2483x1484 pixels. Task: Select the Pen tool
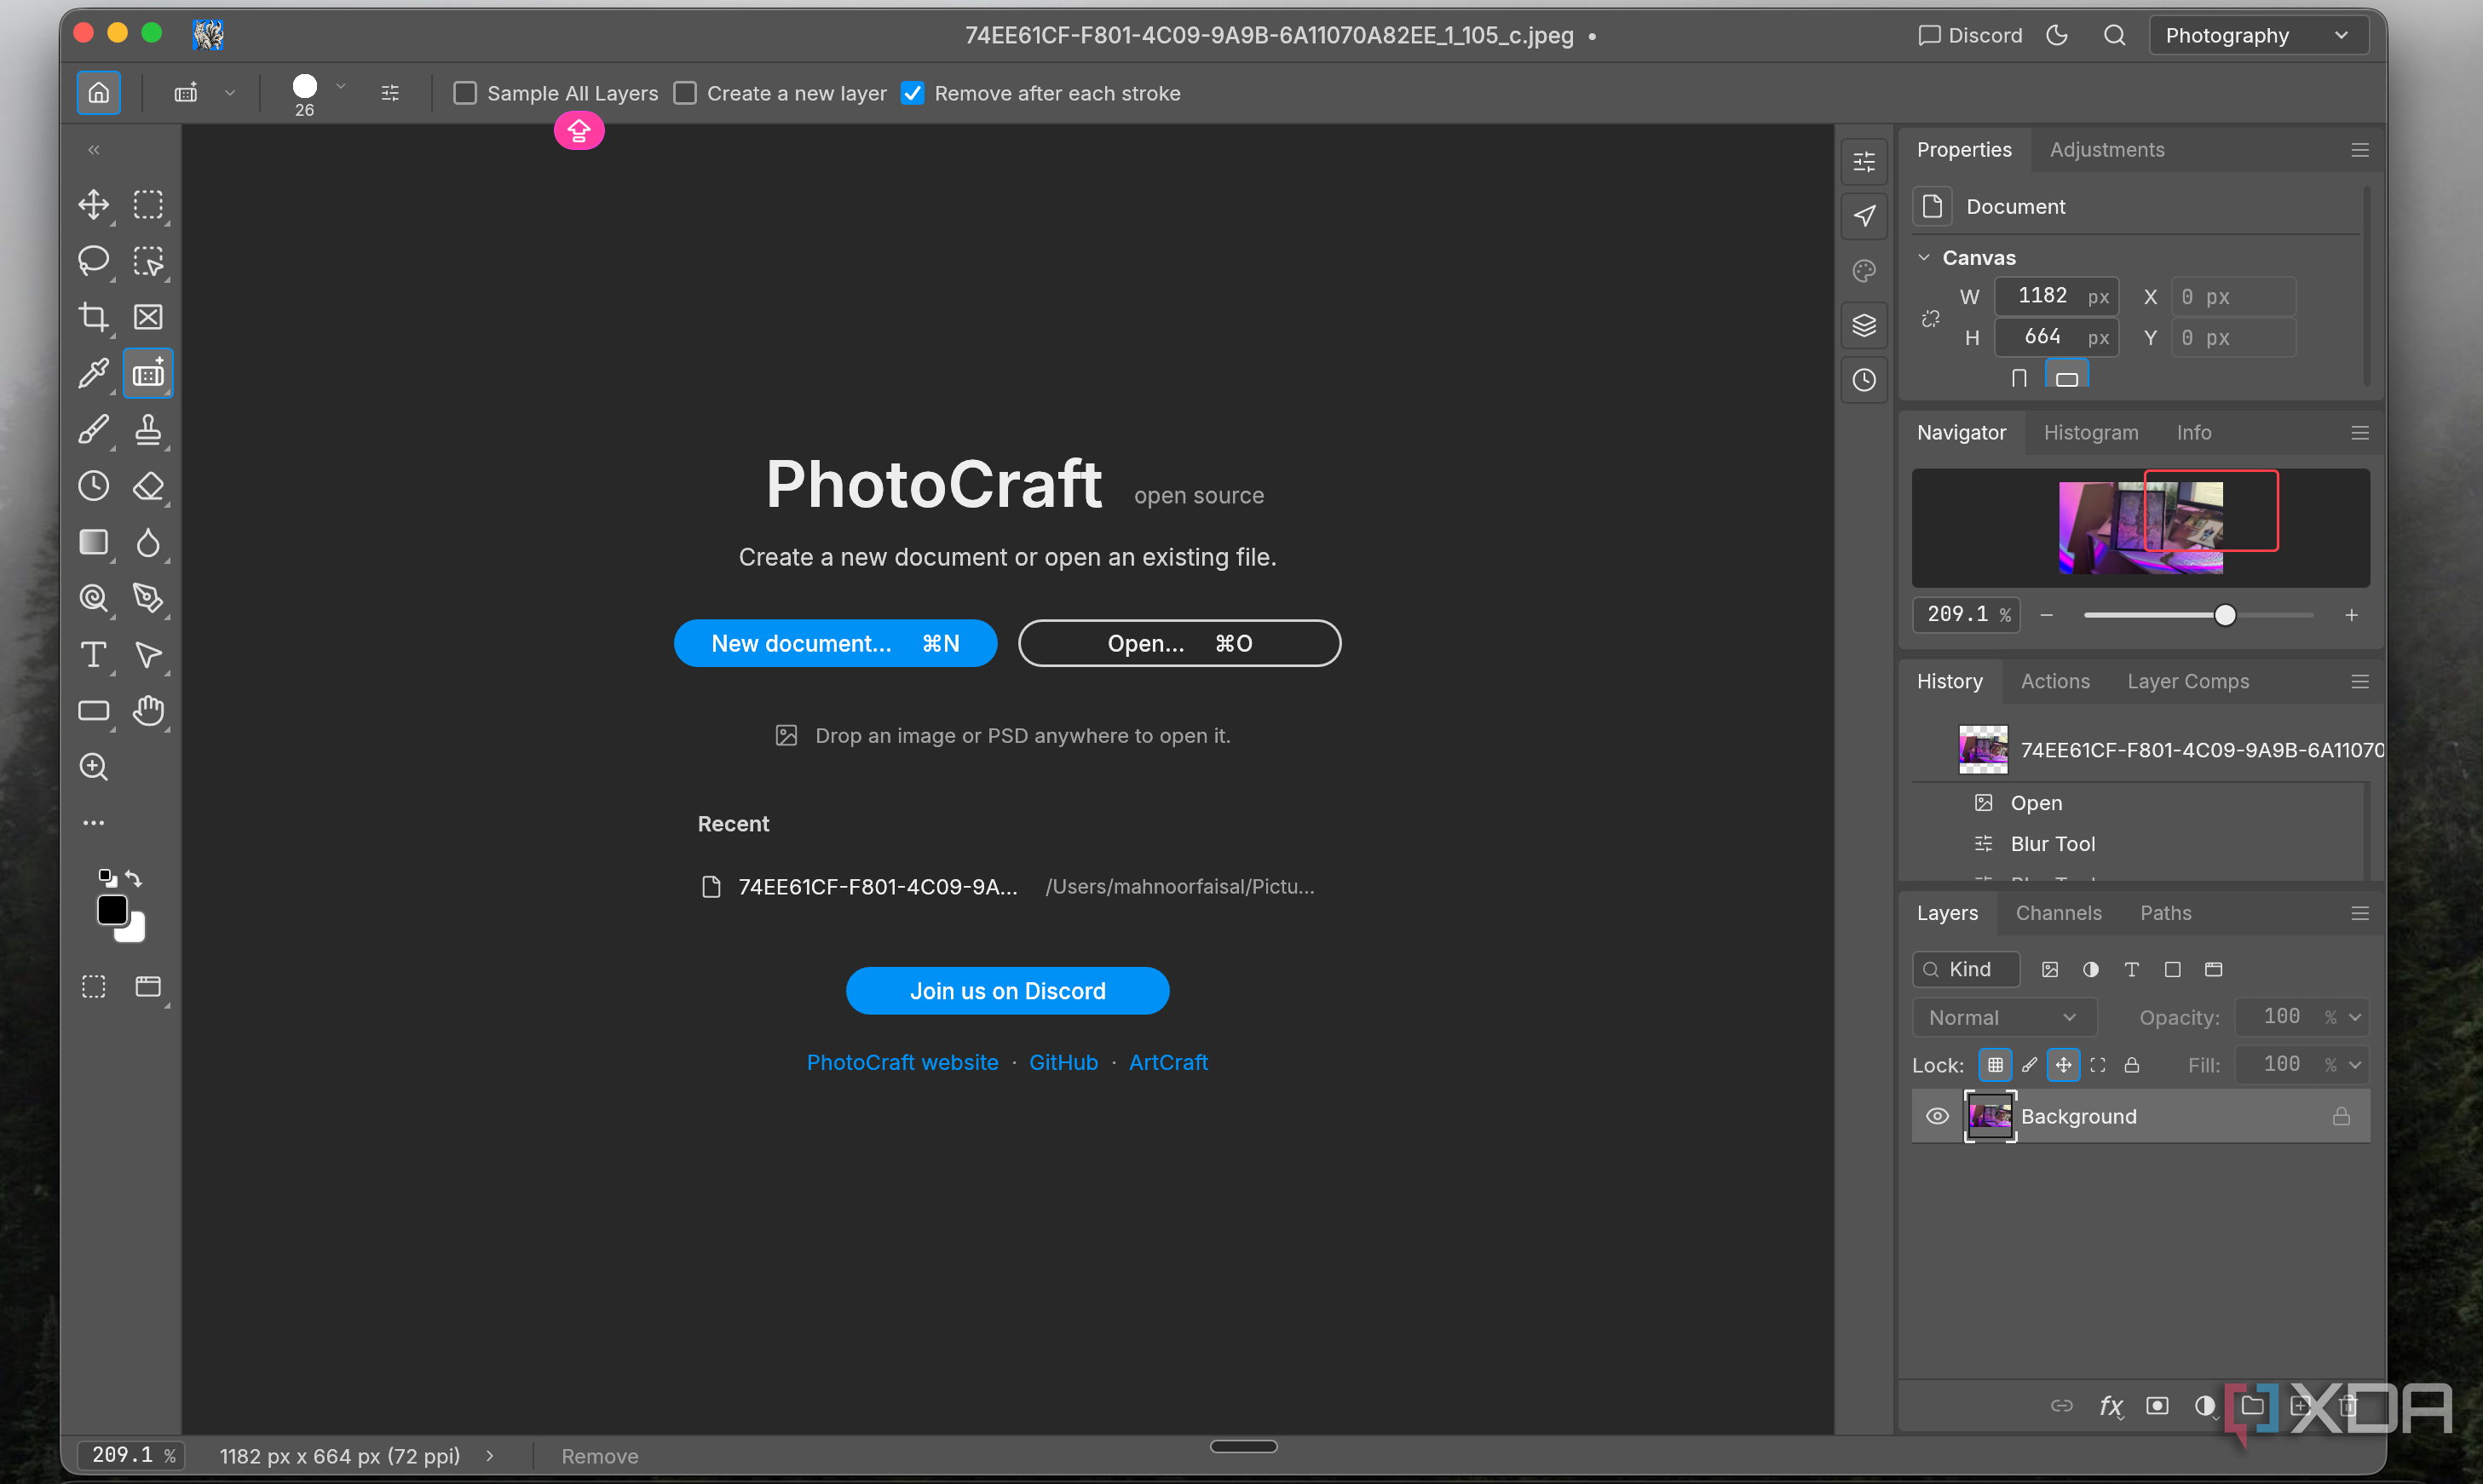coord(148,598)
